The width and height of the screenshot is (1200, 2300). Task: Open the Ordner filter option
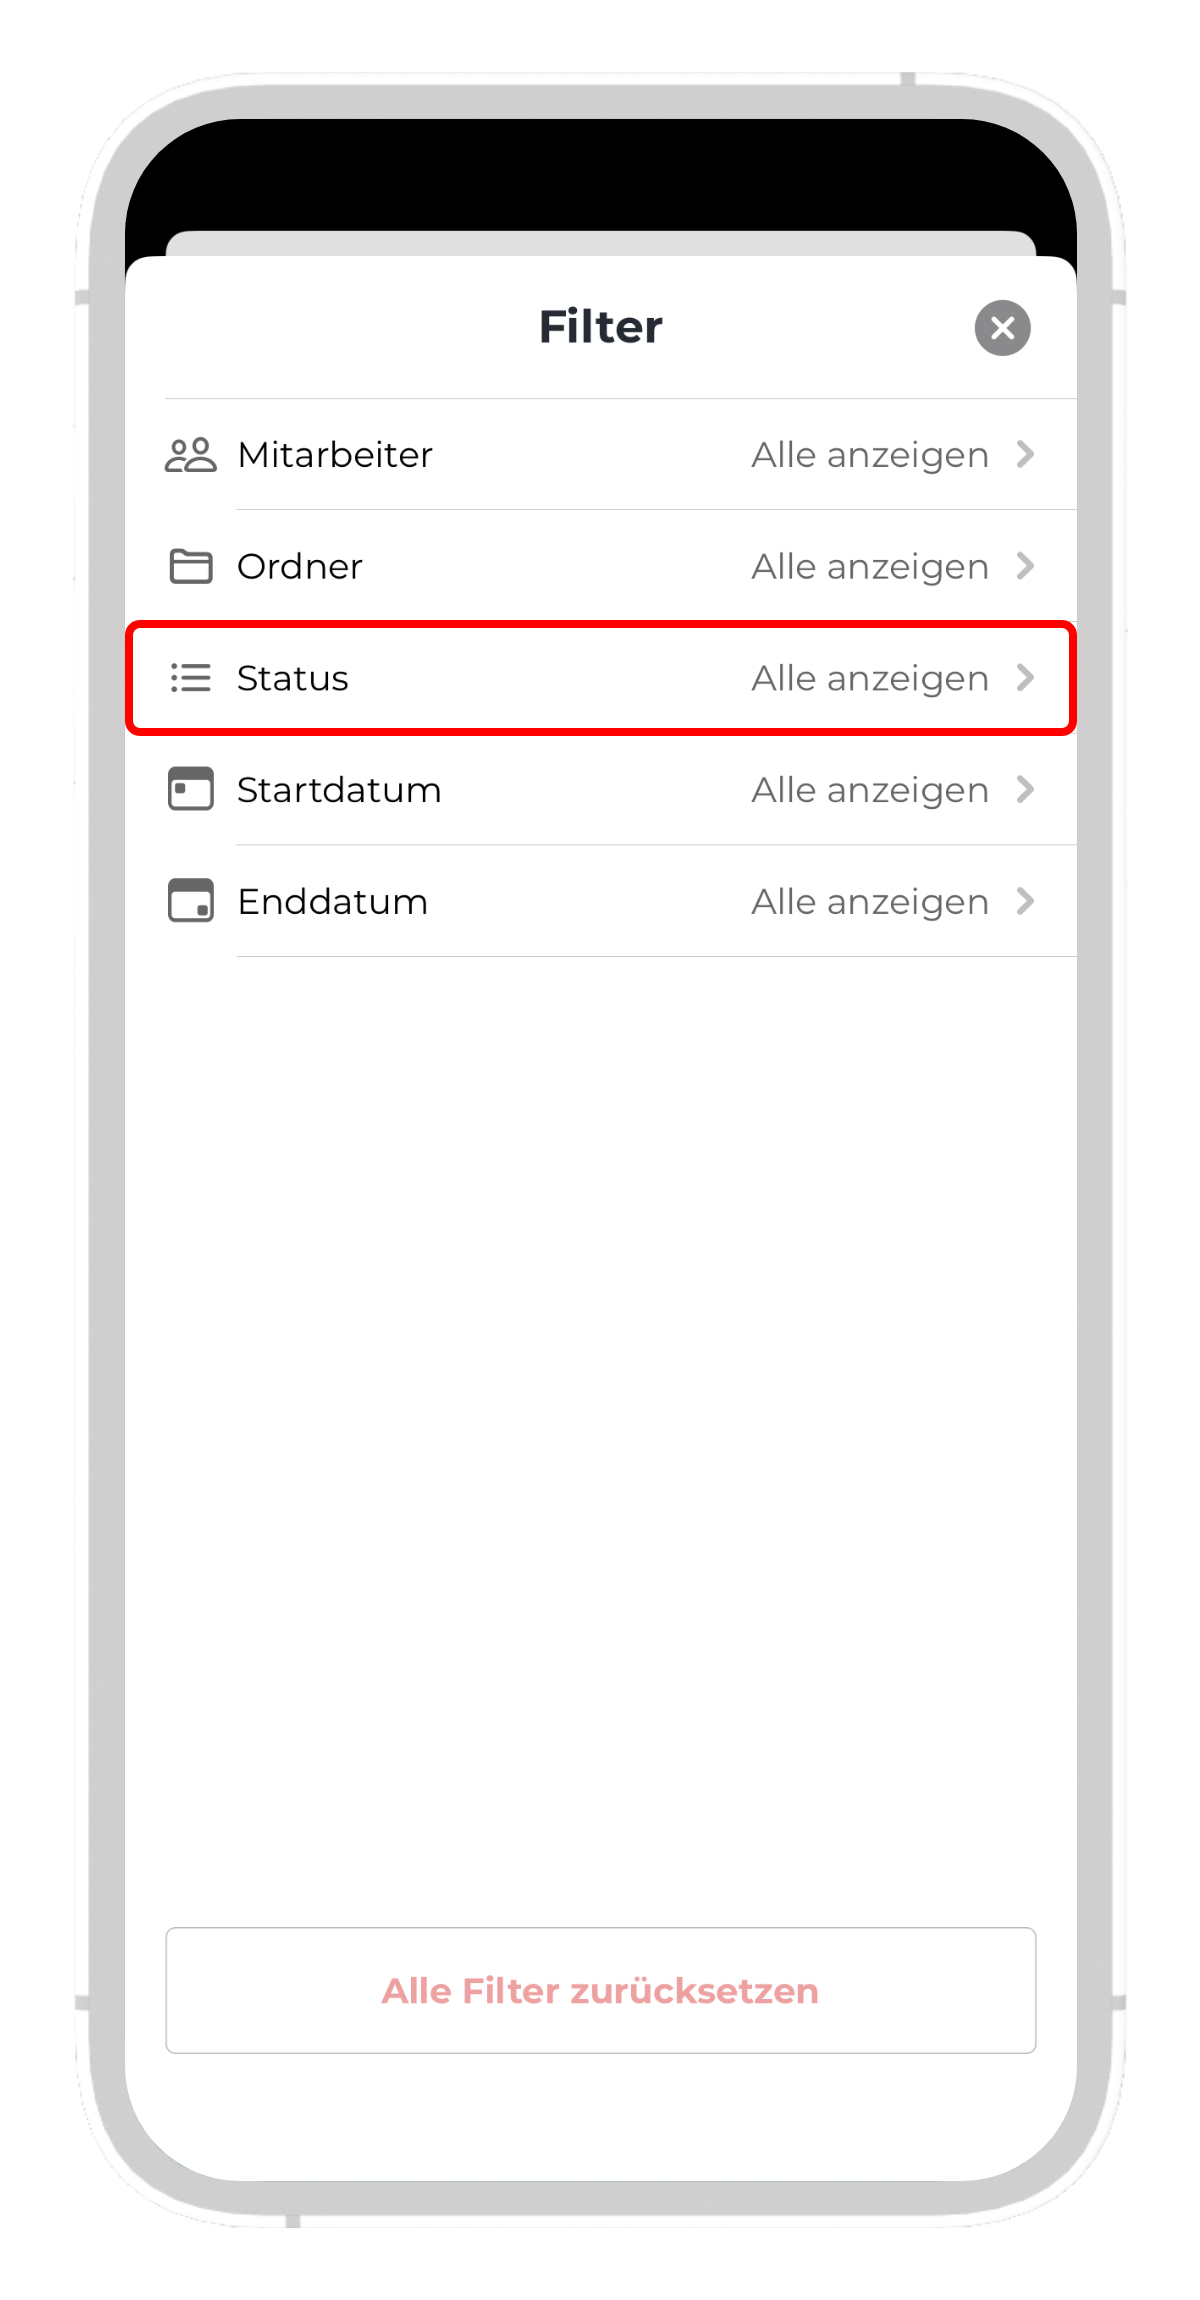pos(600,566)
